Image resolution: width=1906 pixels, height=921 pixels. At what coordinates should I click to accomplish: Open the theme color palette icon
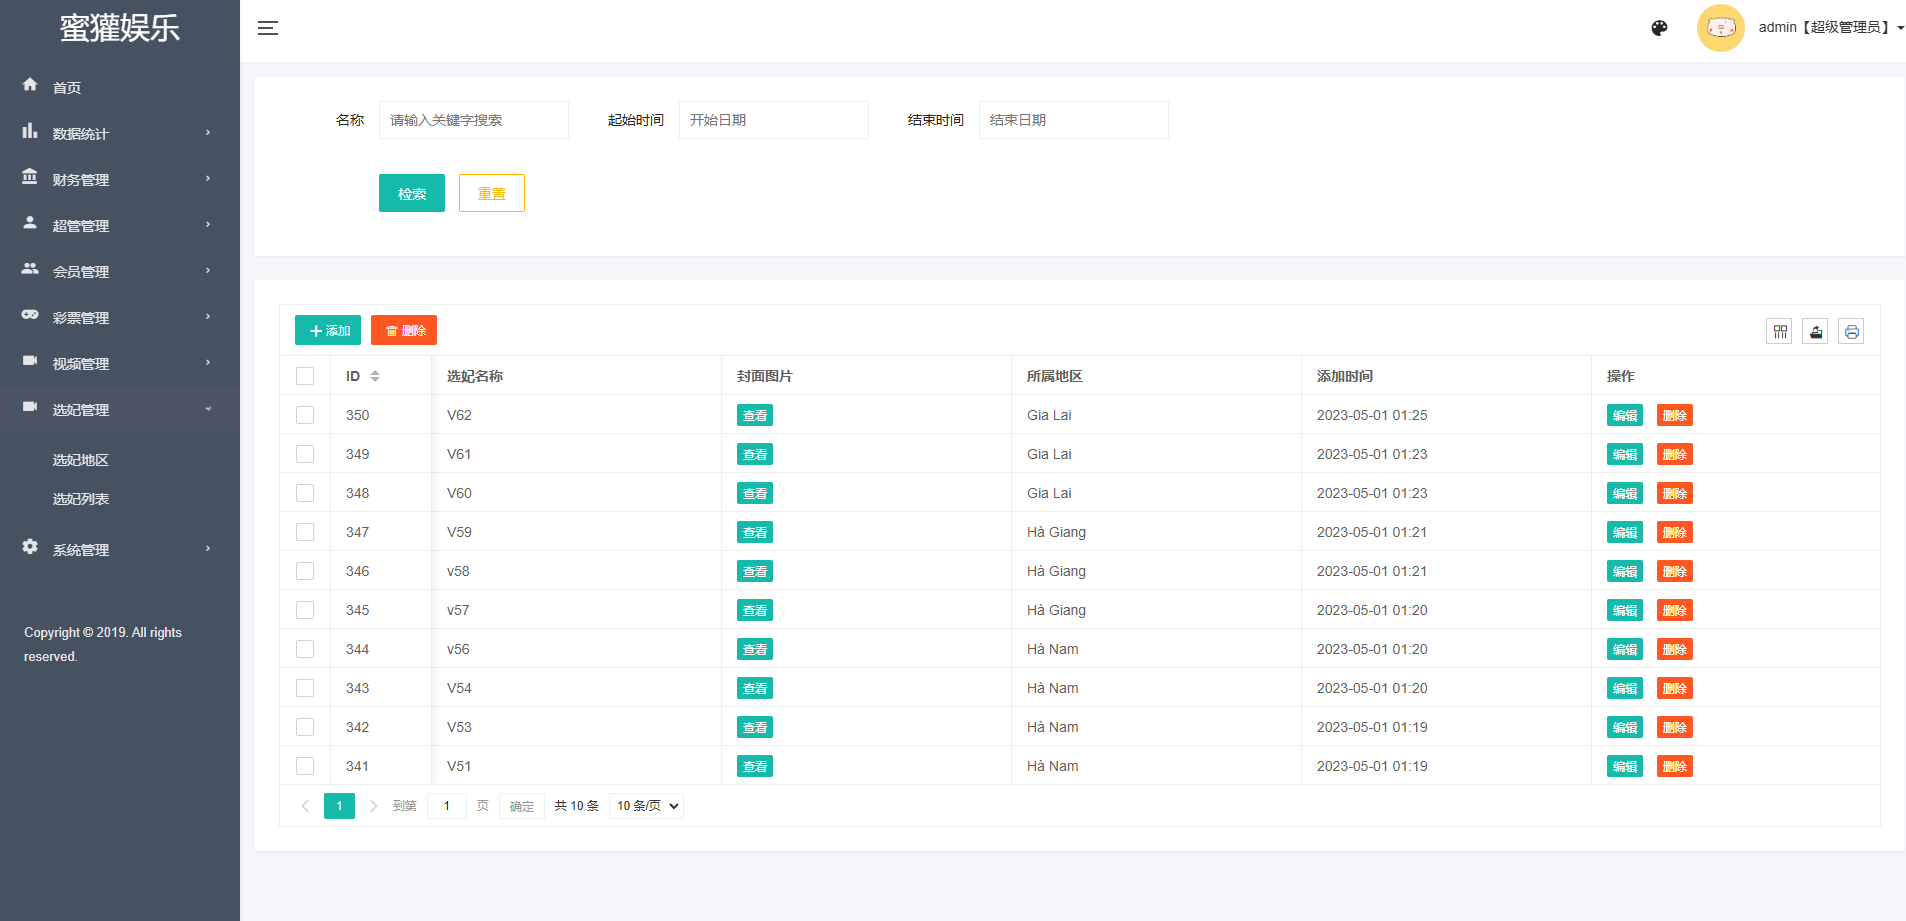pos(1659,28)
